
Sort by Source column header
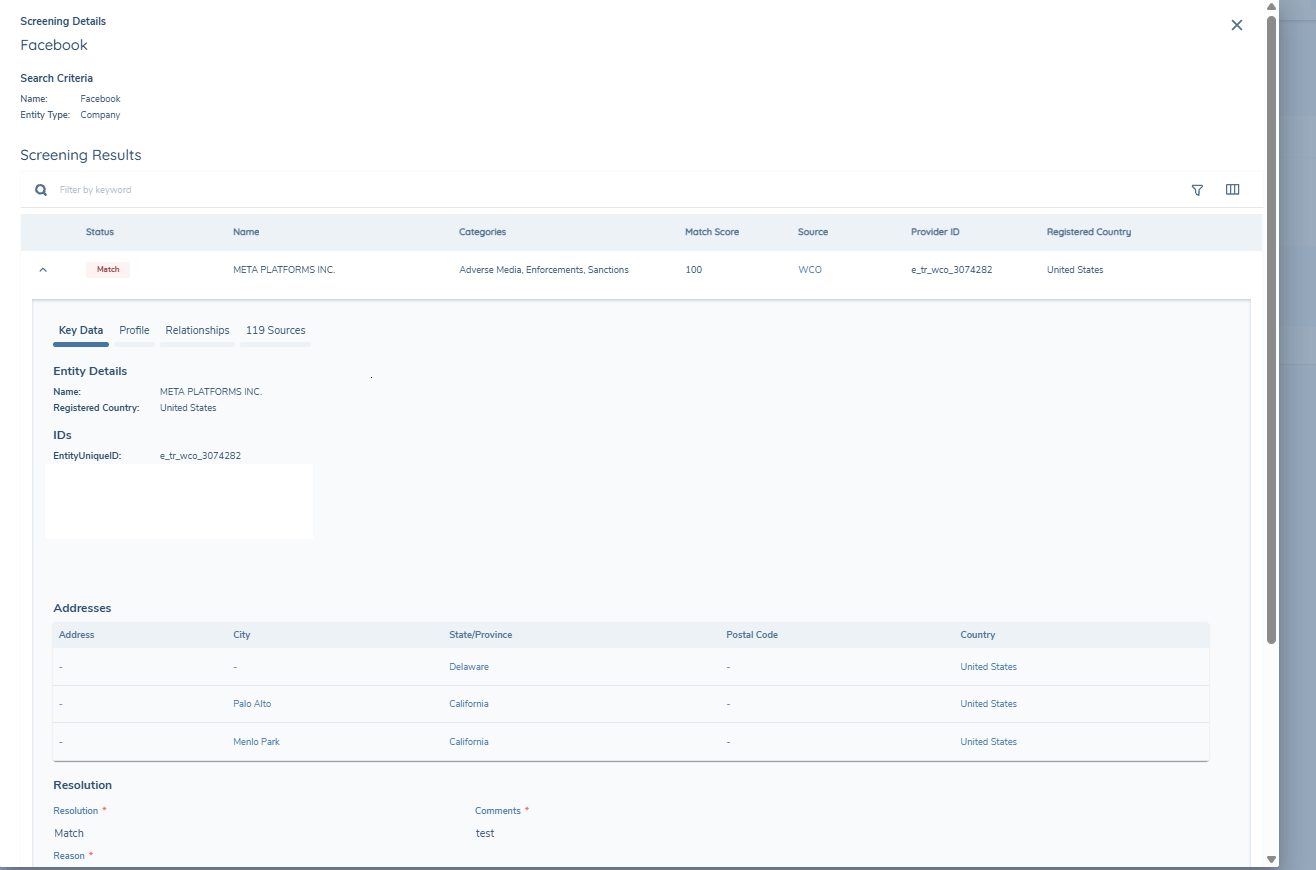pyautogui.click(x=813, y=232)
